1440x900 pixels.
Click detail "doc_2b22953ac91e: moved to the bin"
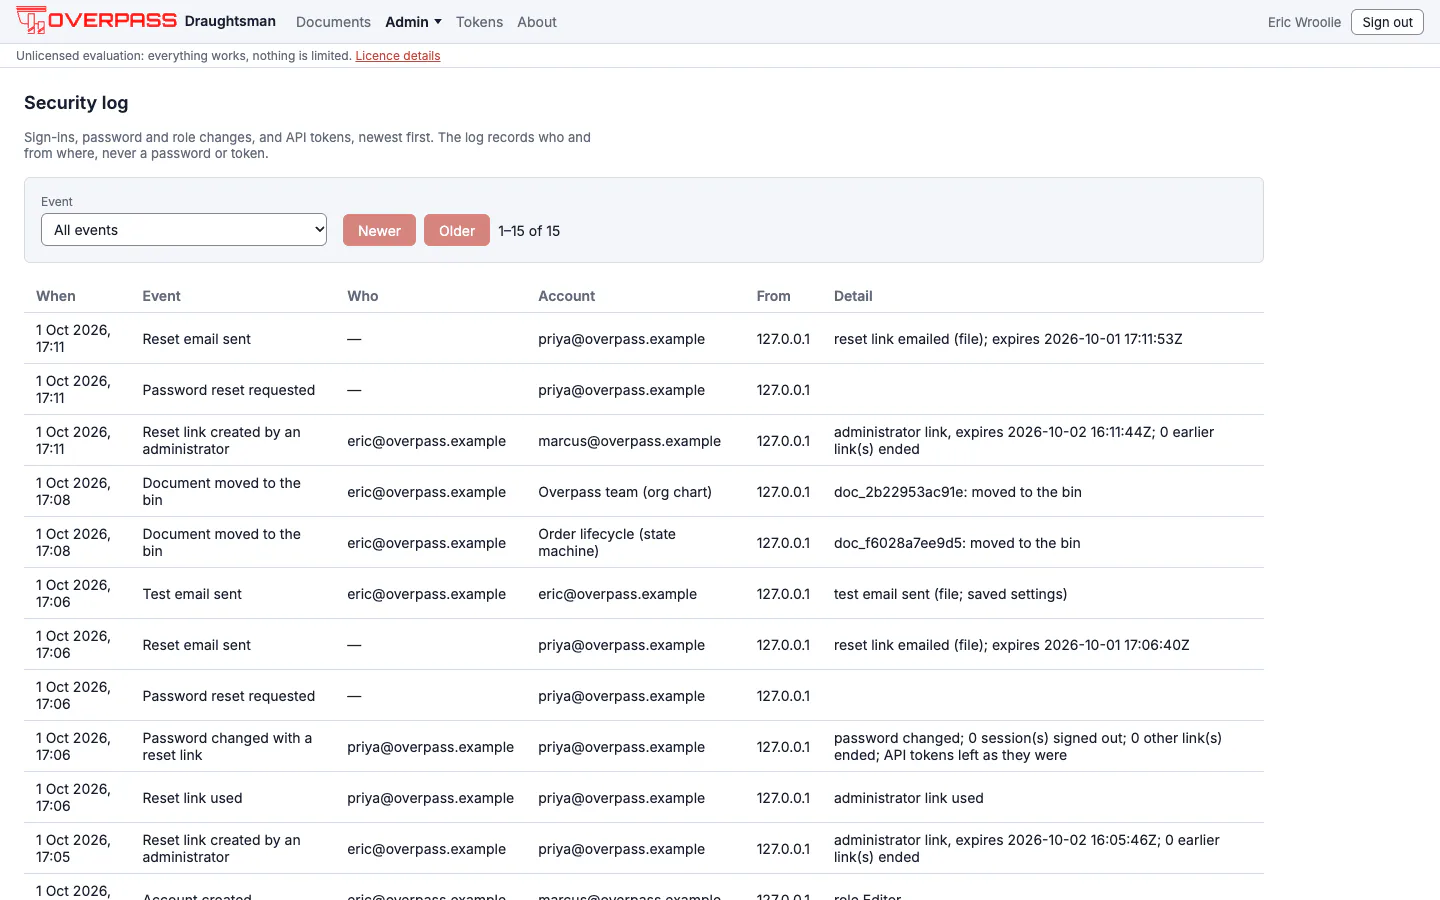(x=958, y=492)
